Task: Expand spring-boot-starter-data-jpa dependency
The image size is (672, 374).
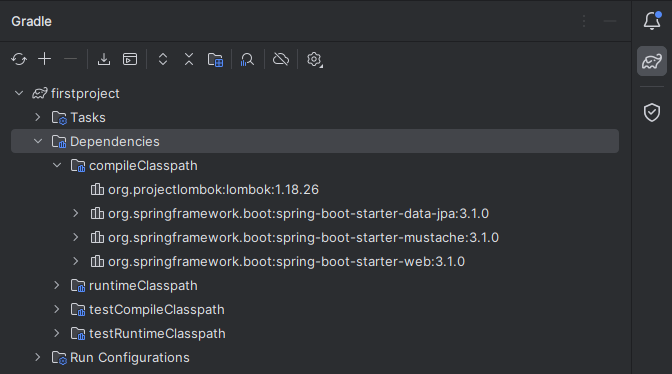Action: click(76, 213)
